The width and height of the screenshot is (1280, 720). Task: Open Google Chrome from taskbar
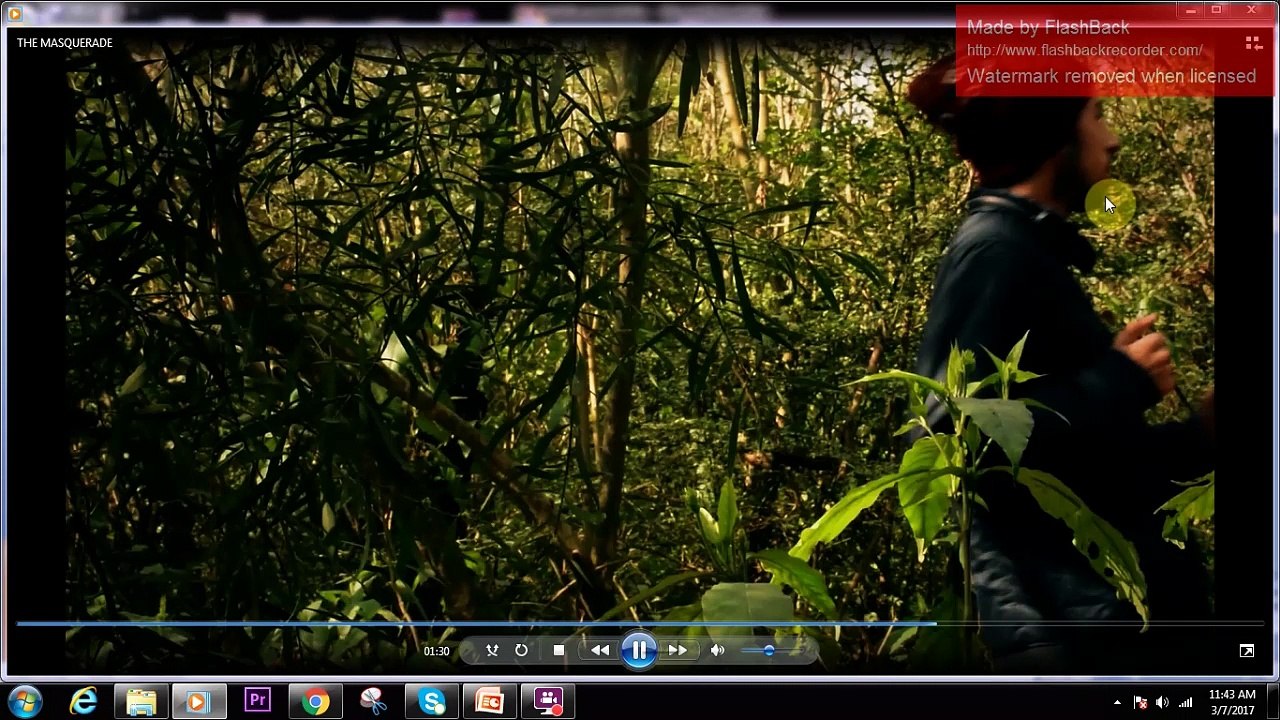click(x=315, y=702)
